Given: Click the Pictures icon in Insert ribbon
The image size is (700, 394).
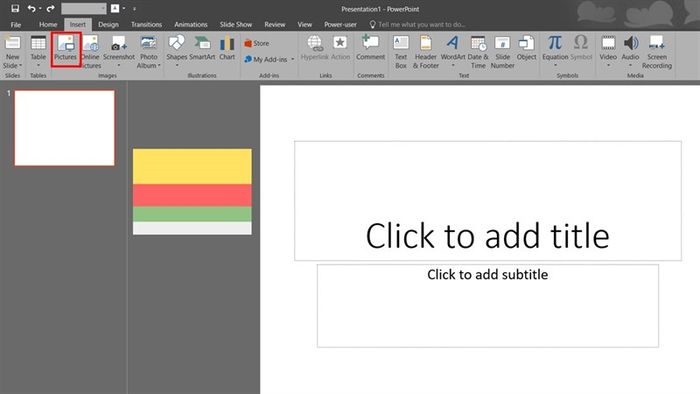Looking at the screenshot, I should pos(66,49).
